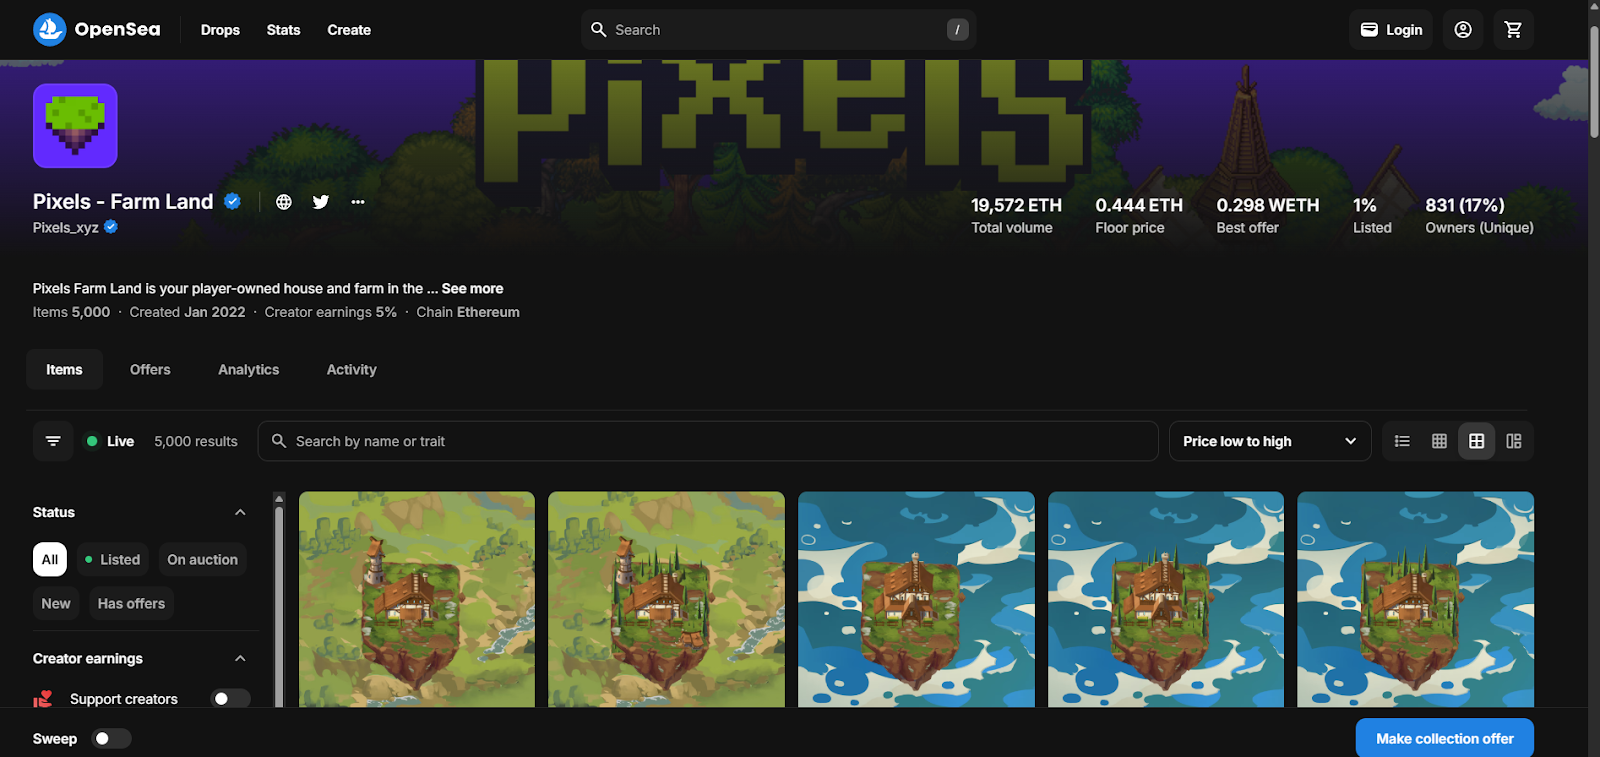This screenshot has width=1600, height=757.
Task: Open the fifth farm land thumbnail
Action: [1415, 599]
